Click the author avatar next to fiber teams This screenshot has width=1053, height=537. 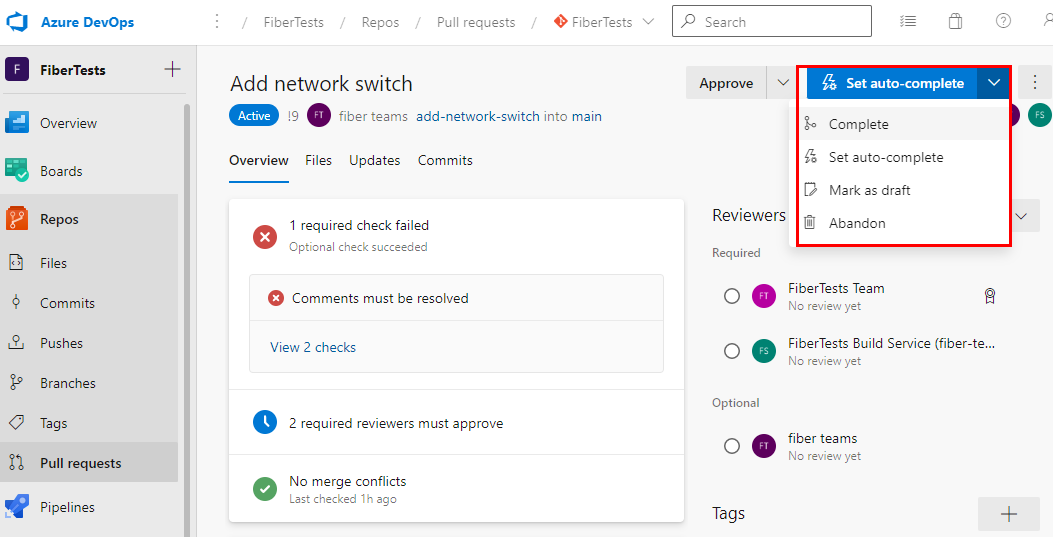pos(319,115)
